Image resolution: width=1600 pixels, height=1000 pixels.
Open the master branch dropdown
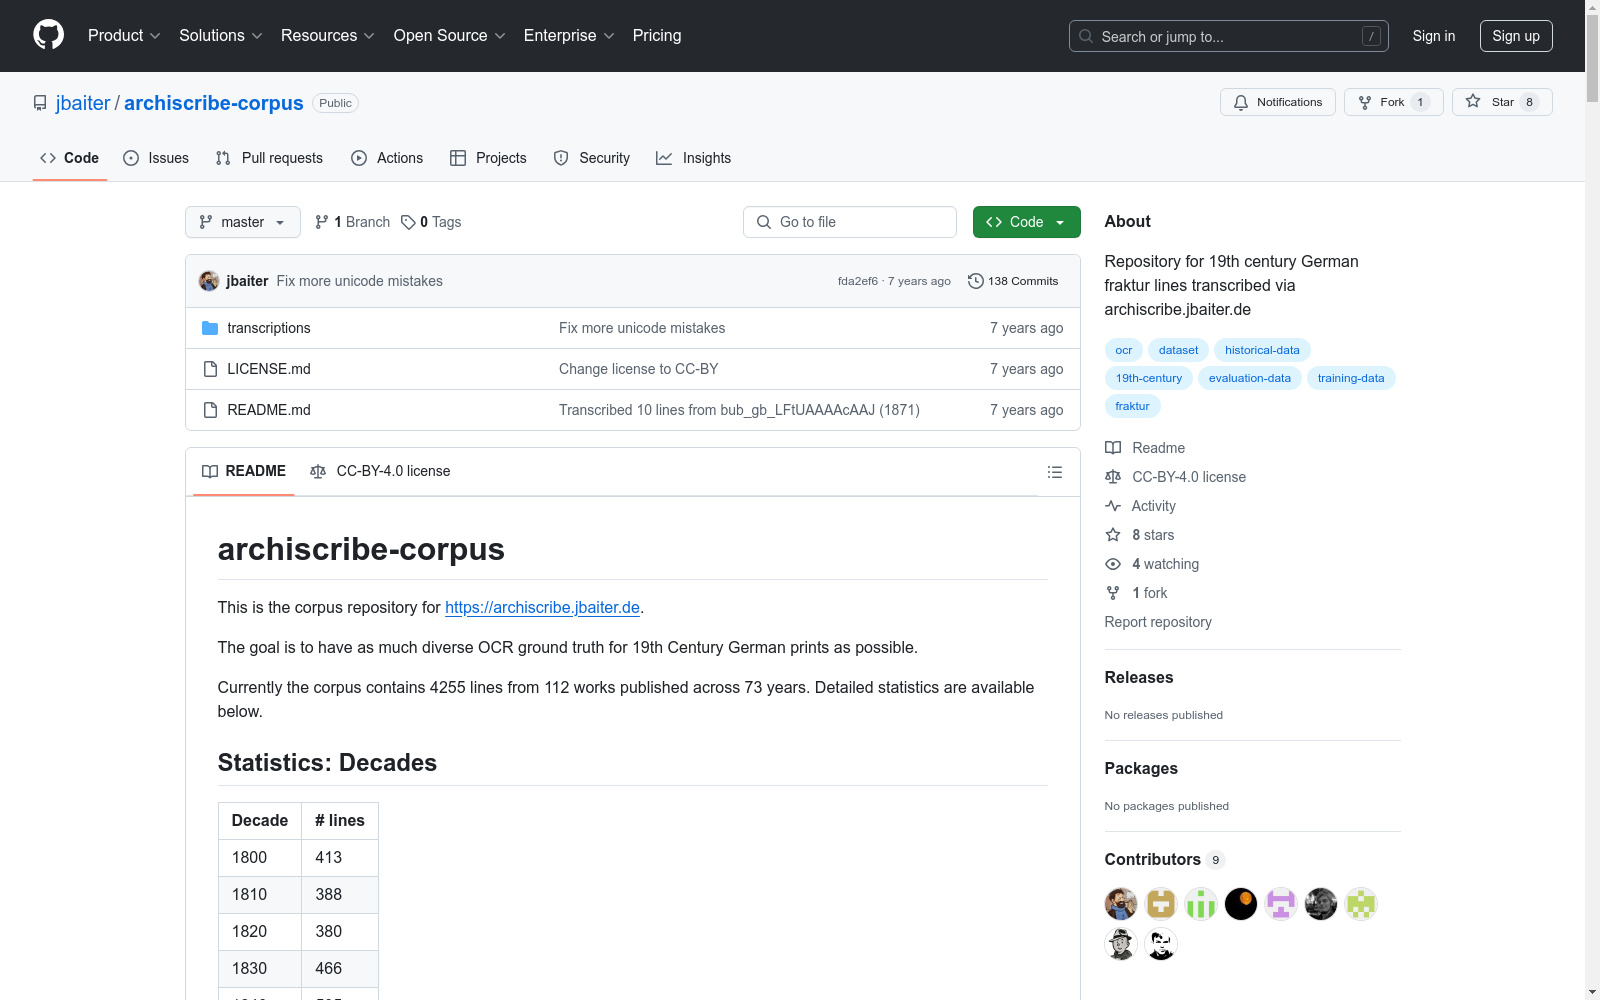point(243,222)
